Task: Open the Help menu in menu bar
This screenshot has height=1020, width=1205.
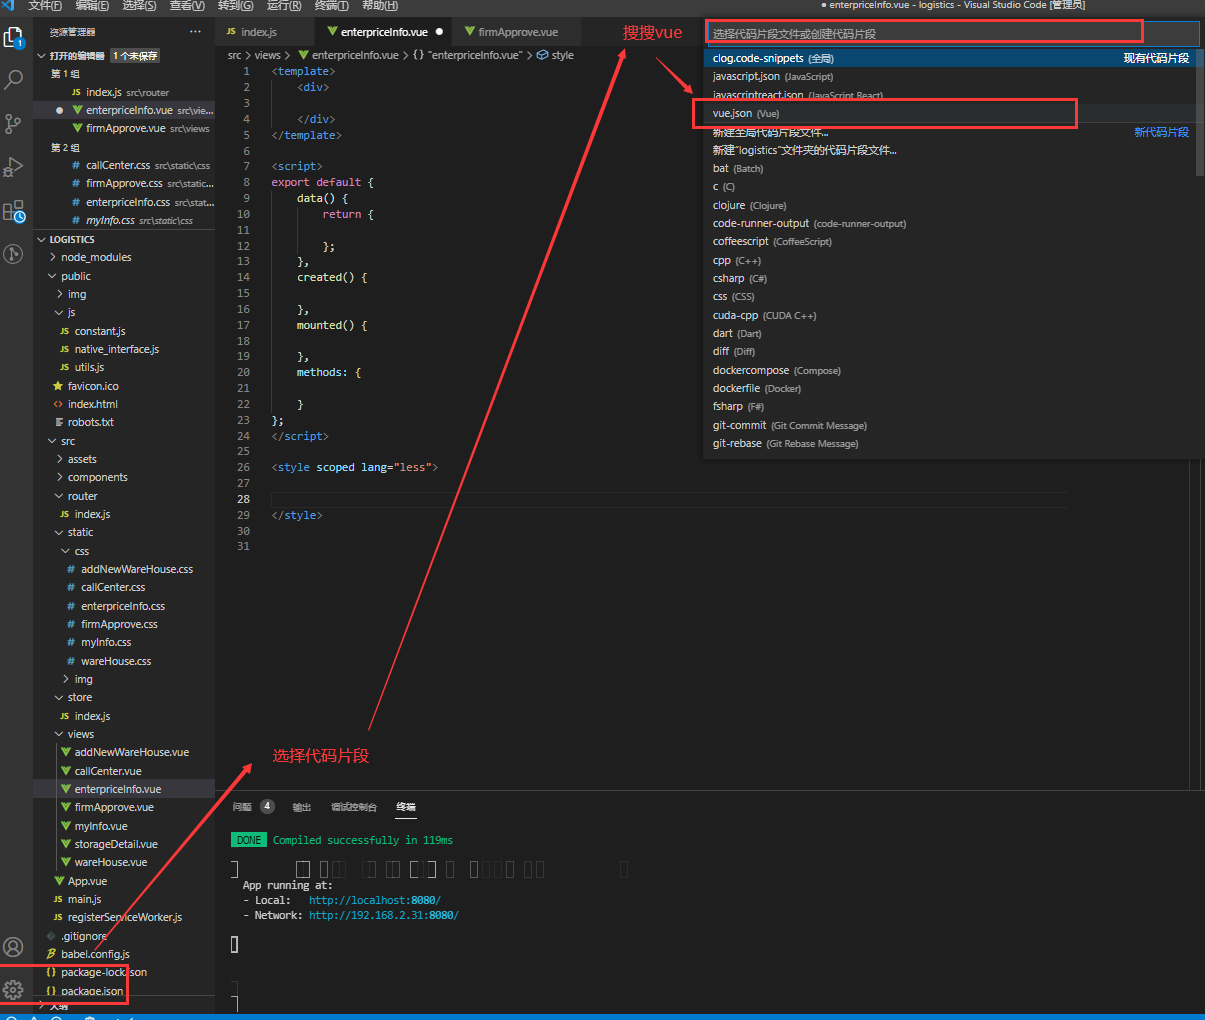Action: coord(379,5)
